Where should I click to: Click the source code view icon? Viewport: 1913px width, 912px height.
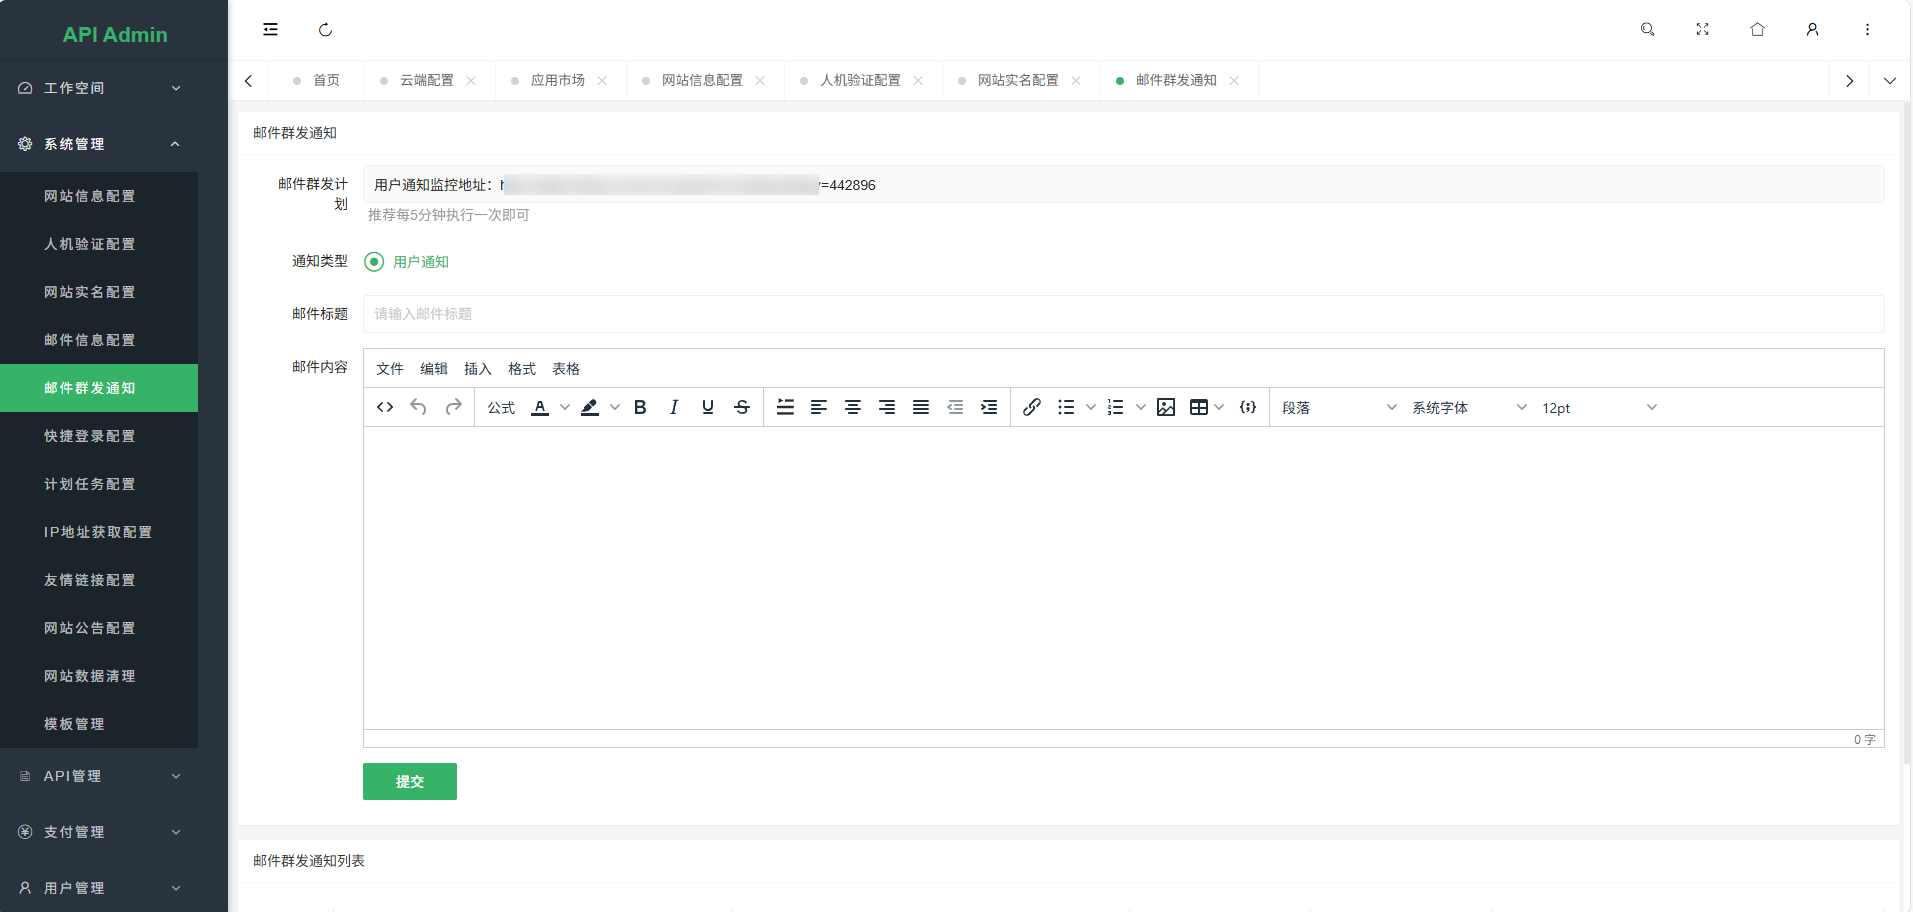tap(385, 407)
